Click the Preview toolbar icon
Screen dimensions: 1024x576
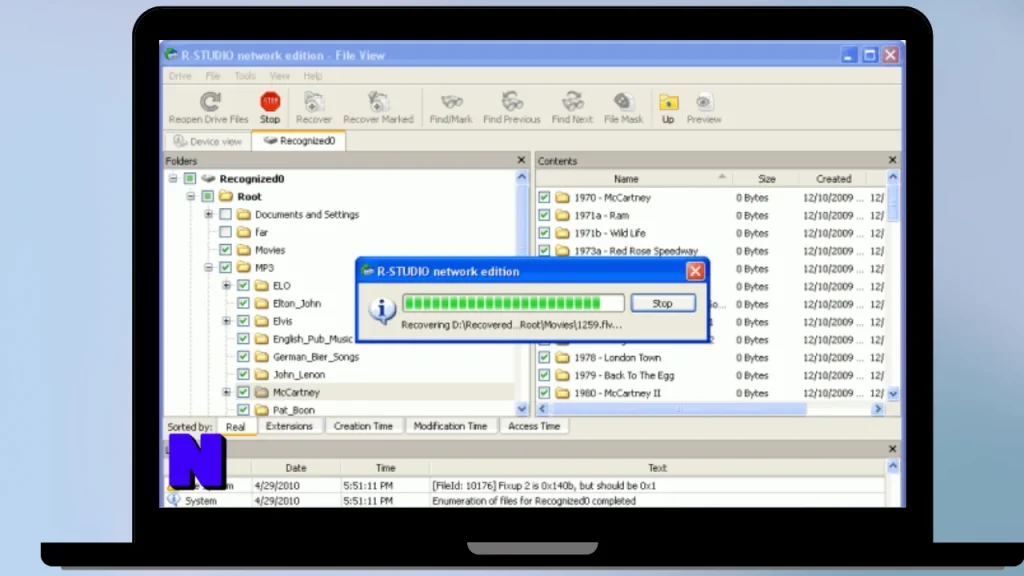coord(703,102)
